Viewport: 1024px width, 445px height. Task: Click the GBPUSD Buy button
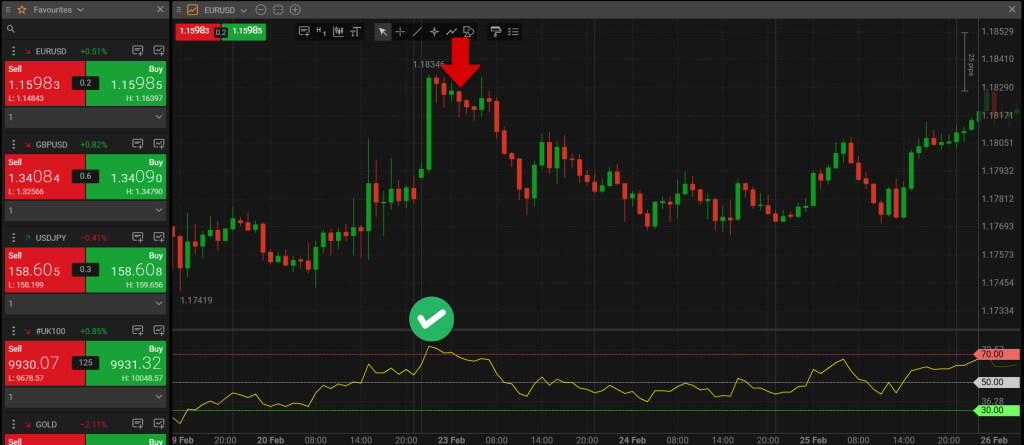[x=128, y=178]
